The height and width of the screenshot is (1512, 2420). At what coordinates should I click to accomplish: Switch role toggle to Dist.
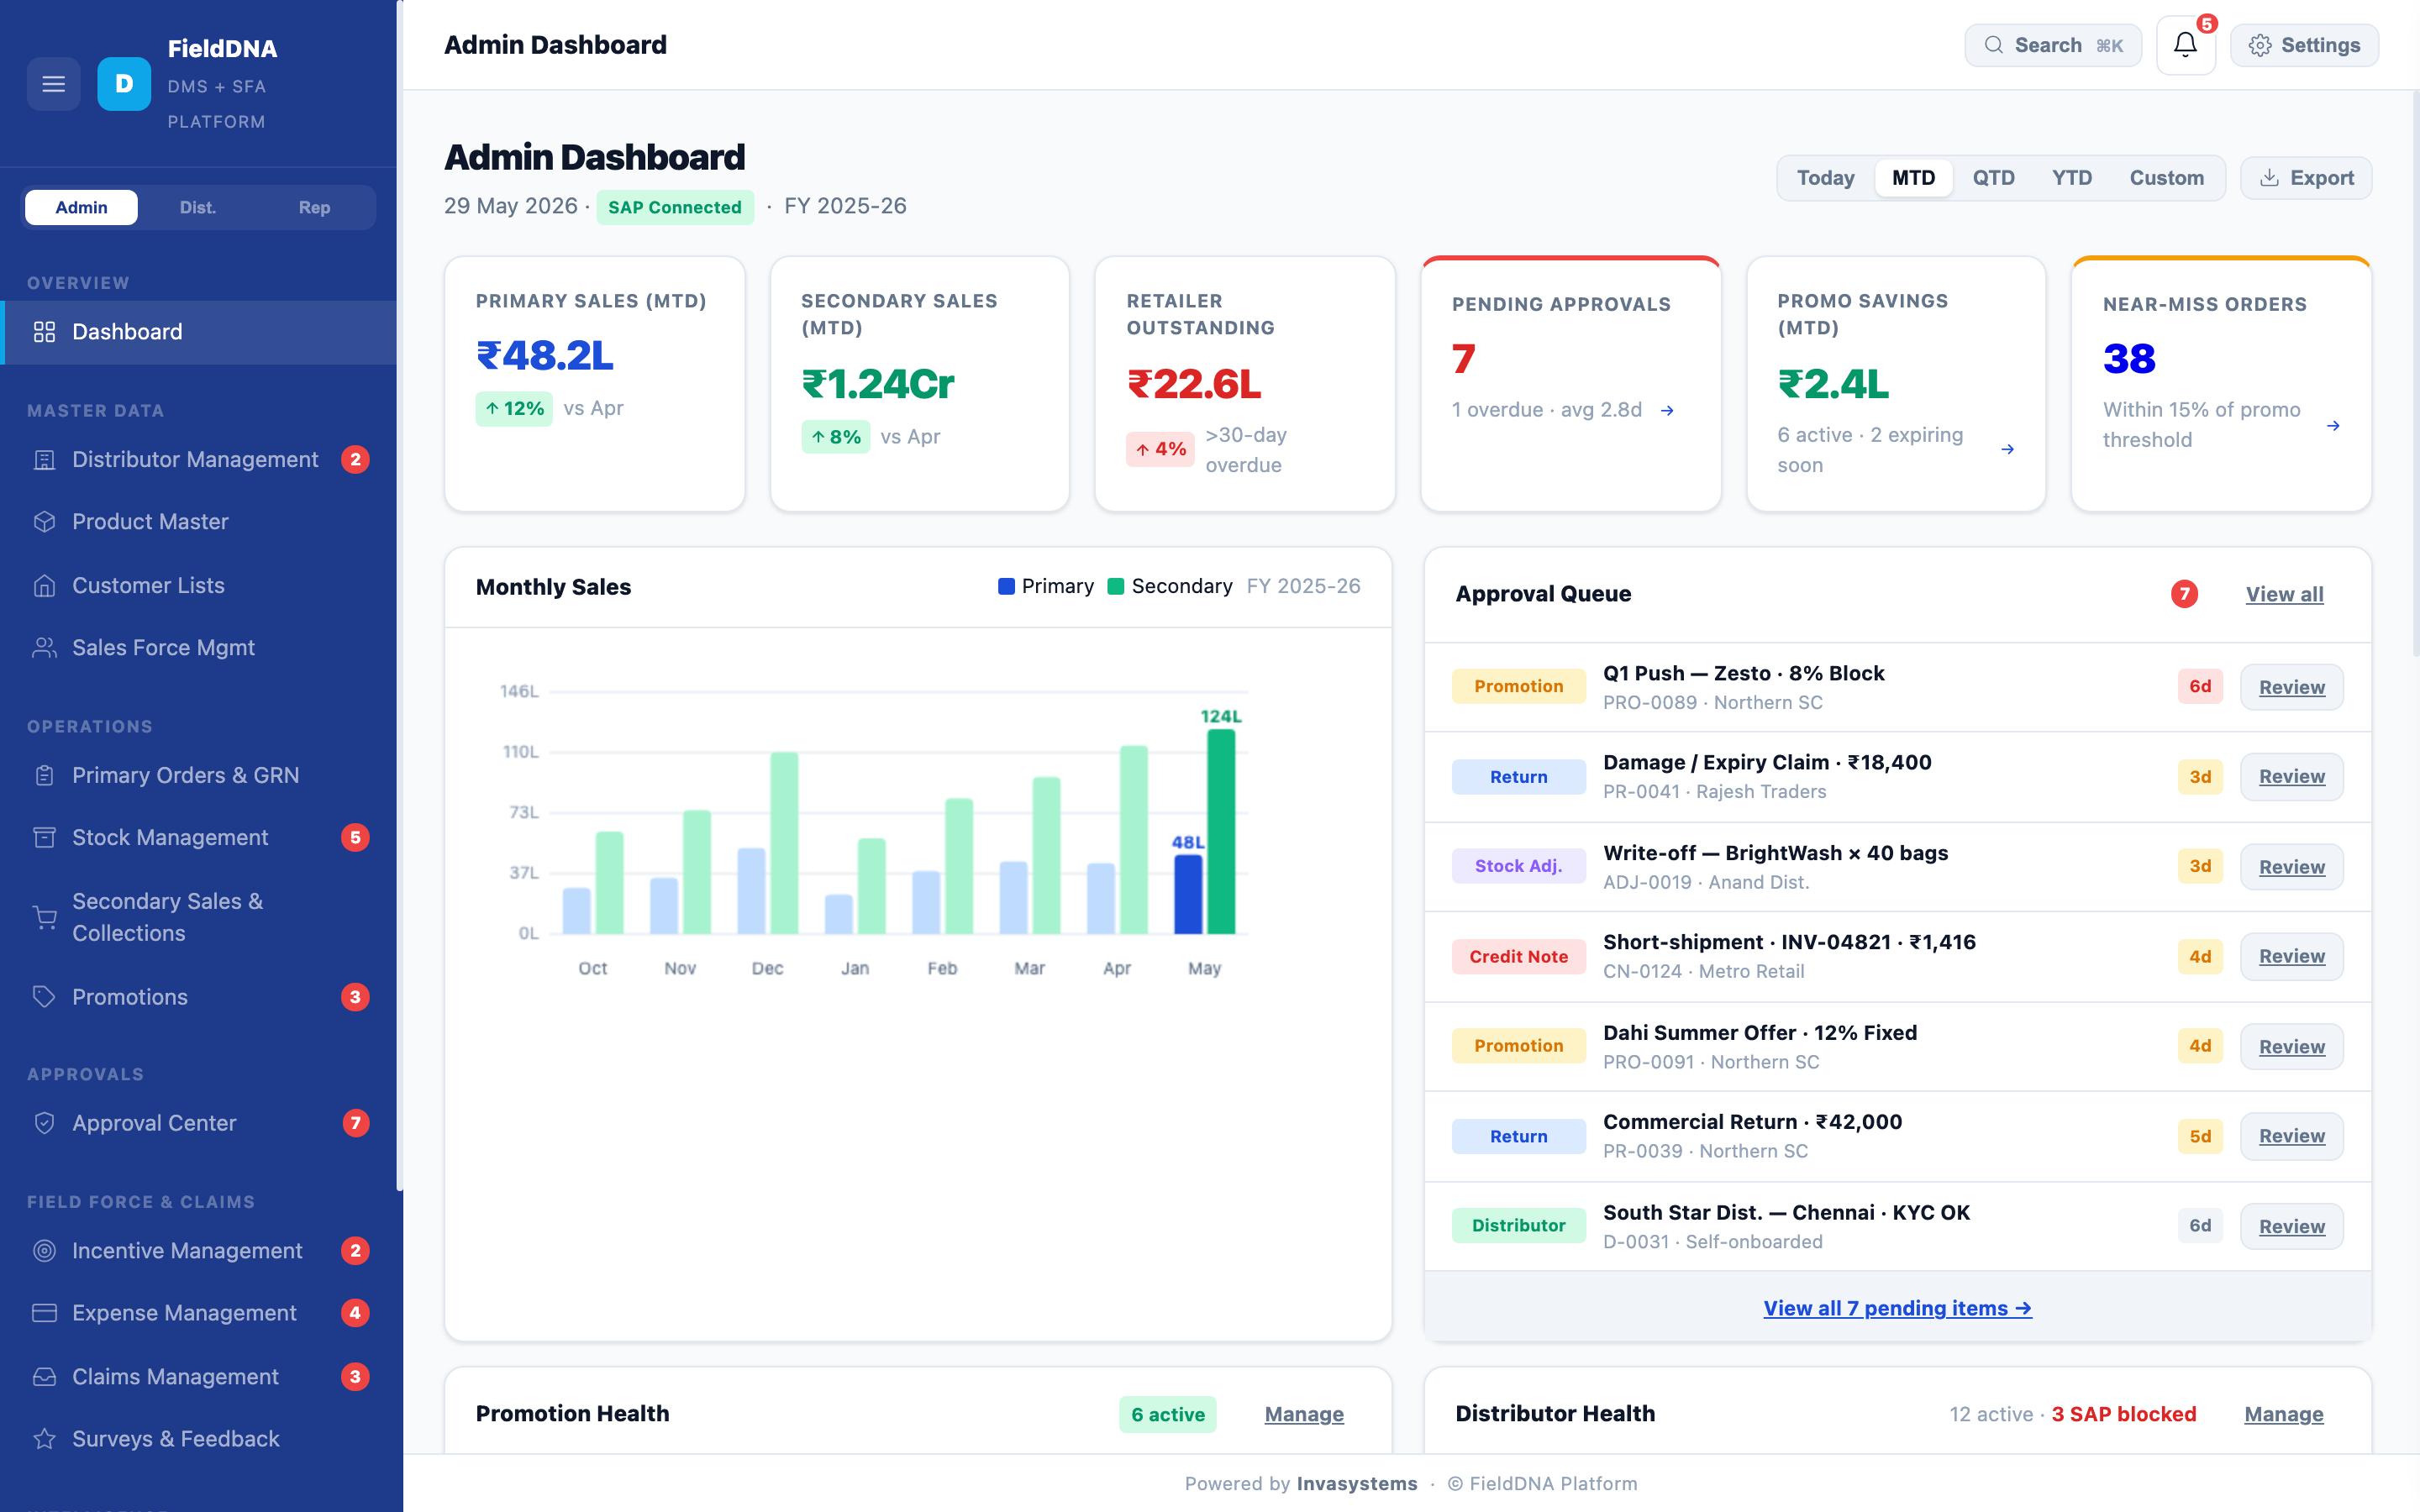click(198, 207)
